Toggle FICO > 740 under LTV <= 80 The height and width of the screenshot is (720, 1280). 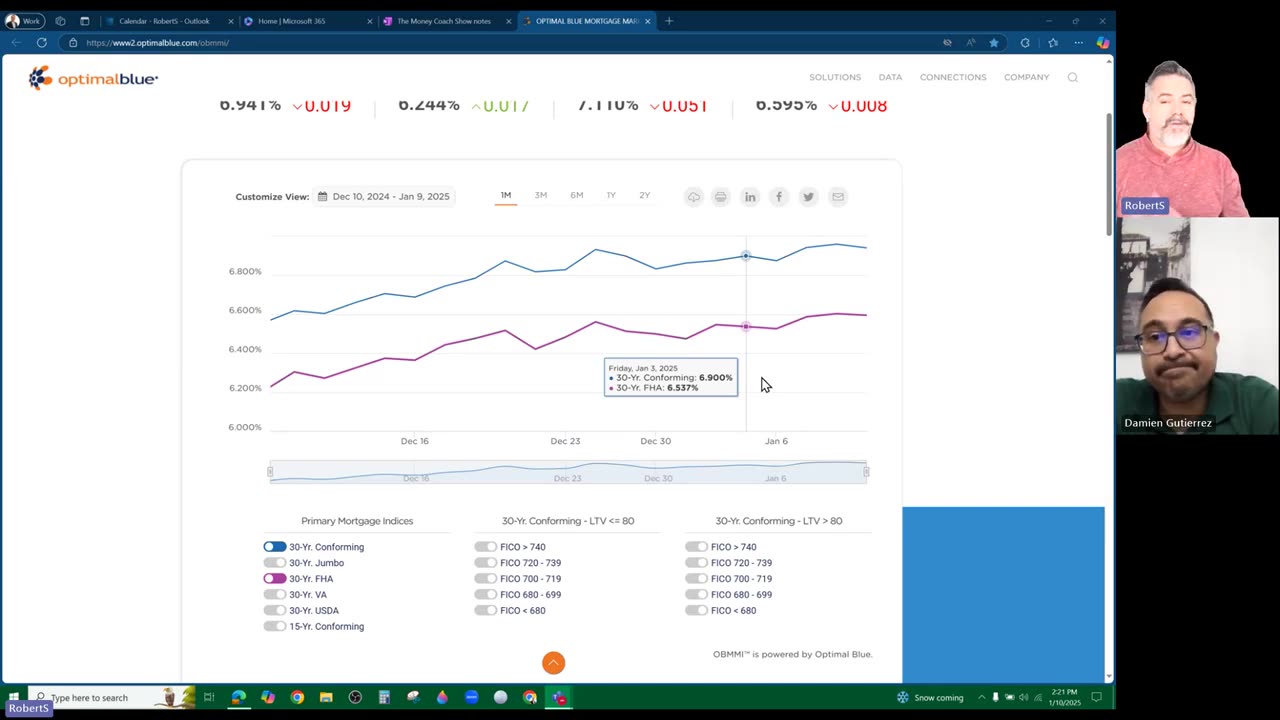(485, 547)
